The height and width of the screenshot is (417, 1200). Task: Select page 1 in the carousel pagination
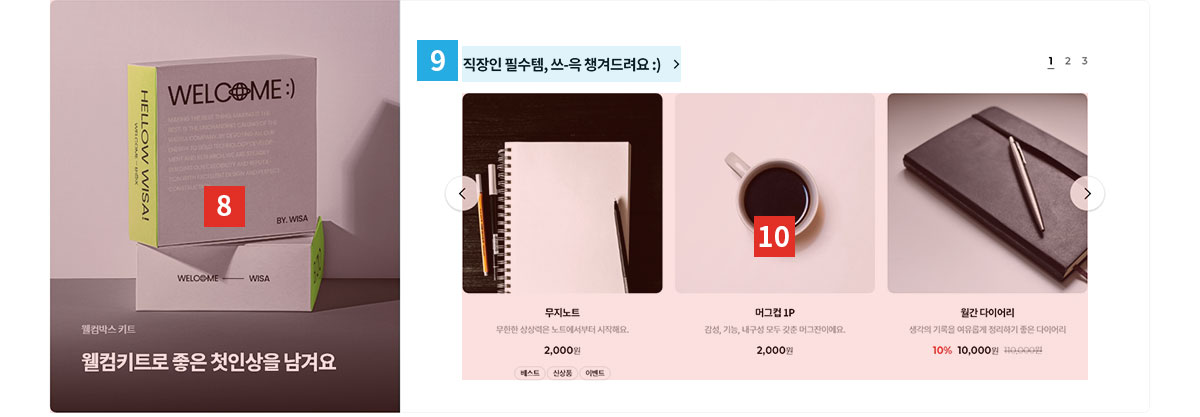click(x=1050, y=61)
